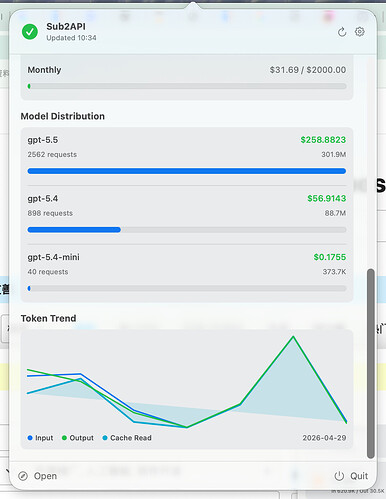Click the Model Distribution heading
Screen dimensions: 386x499
tap(63, 116)
